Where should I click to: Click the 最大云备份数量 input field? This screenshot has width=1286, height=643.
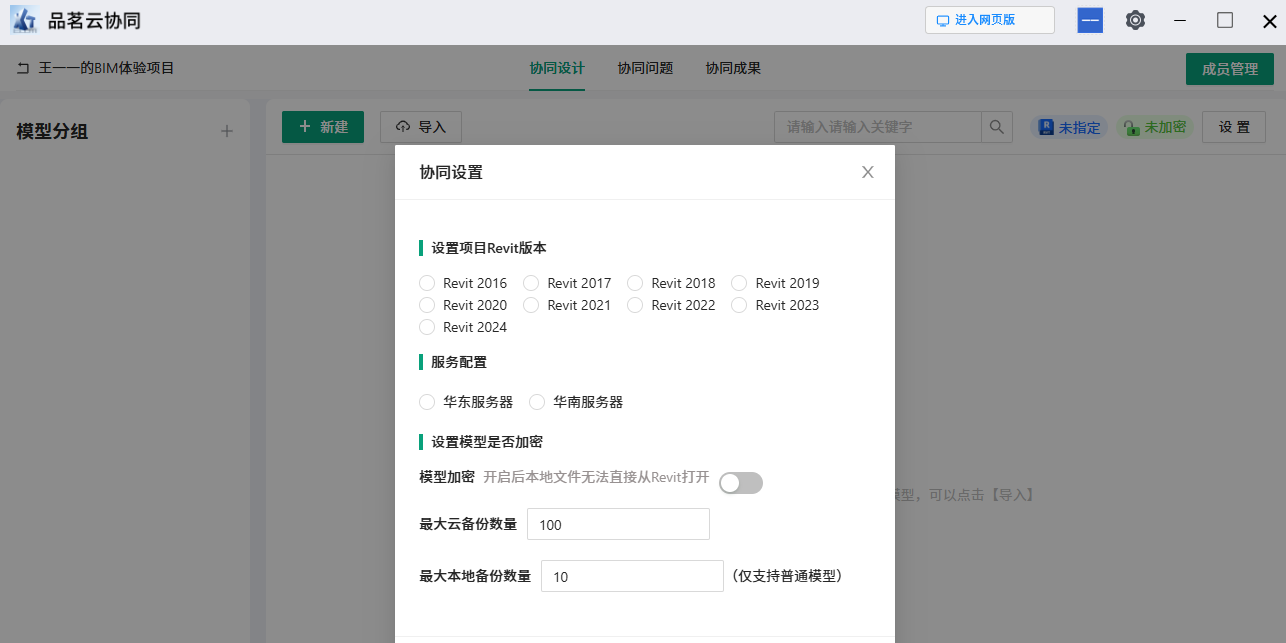coord(618,524)
